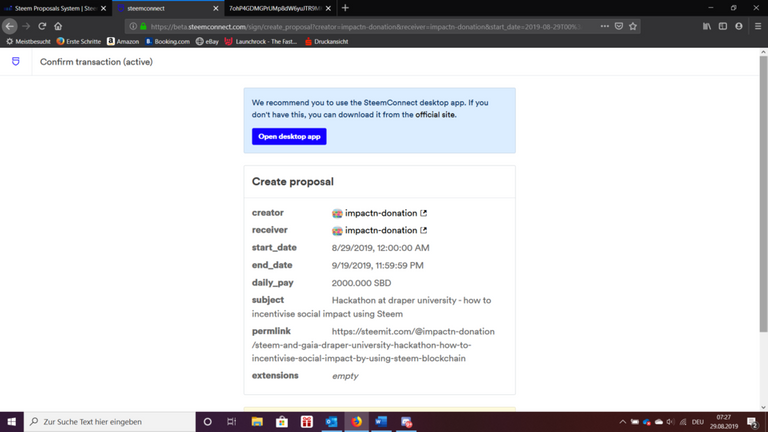Image resolution: width=768 pixels, height=432 pixels.
Task: Open Druckansicht bookmark
Action: [x=326, y=42]
